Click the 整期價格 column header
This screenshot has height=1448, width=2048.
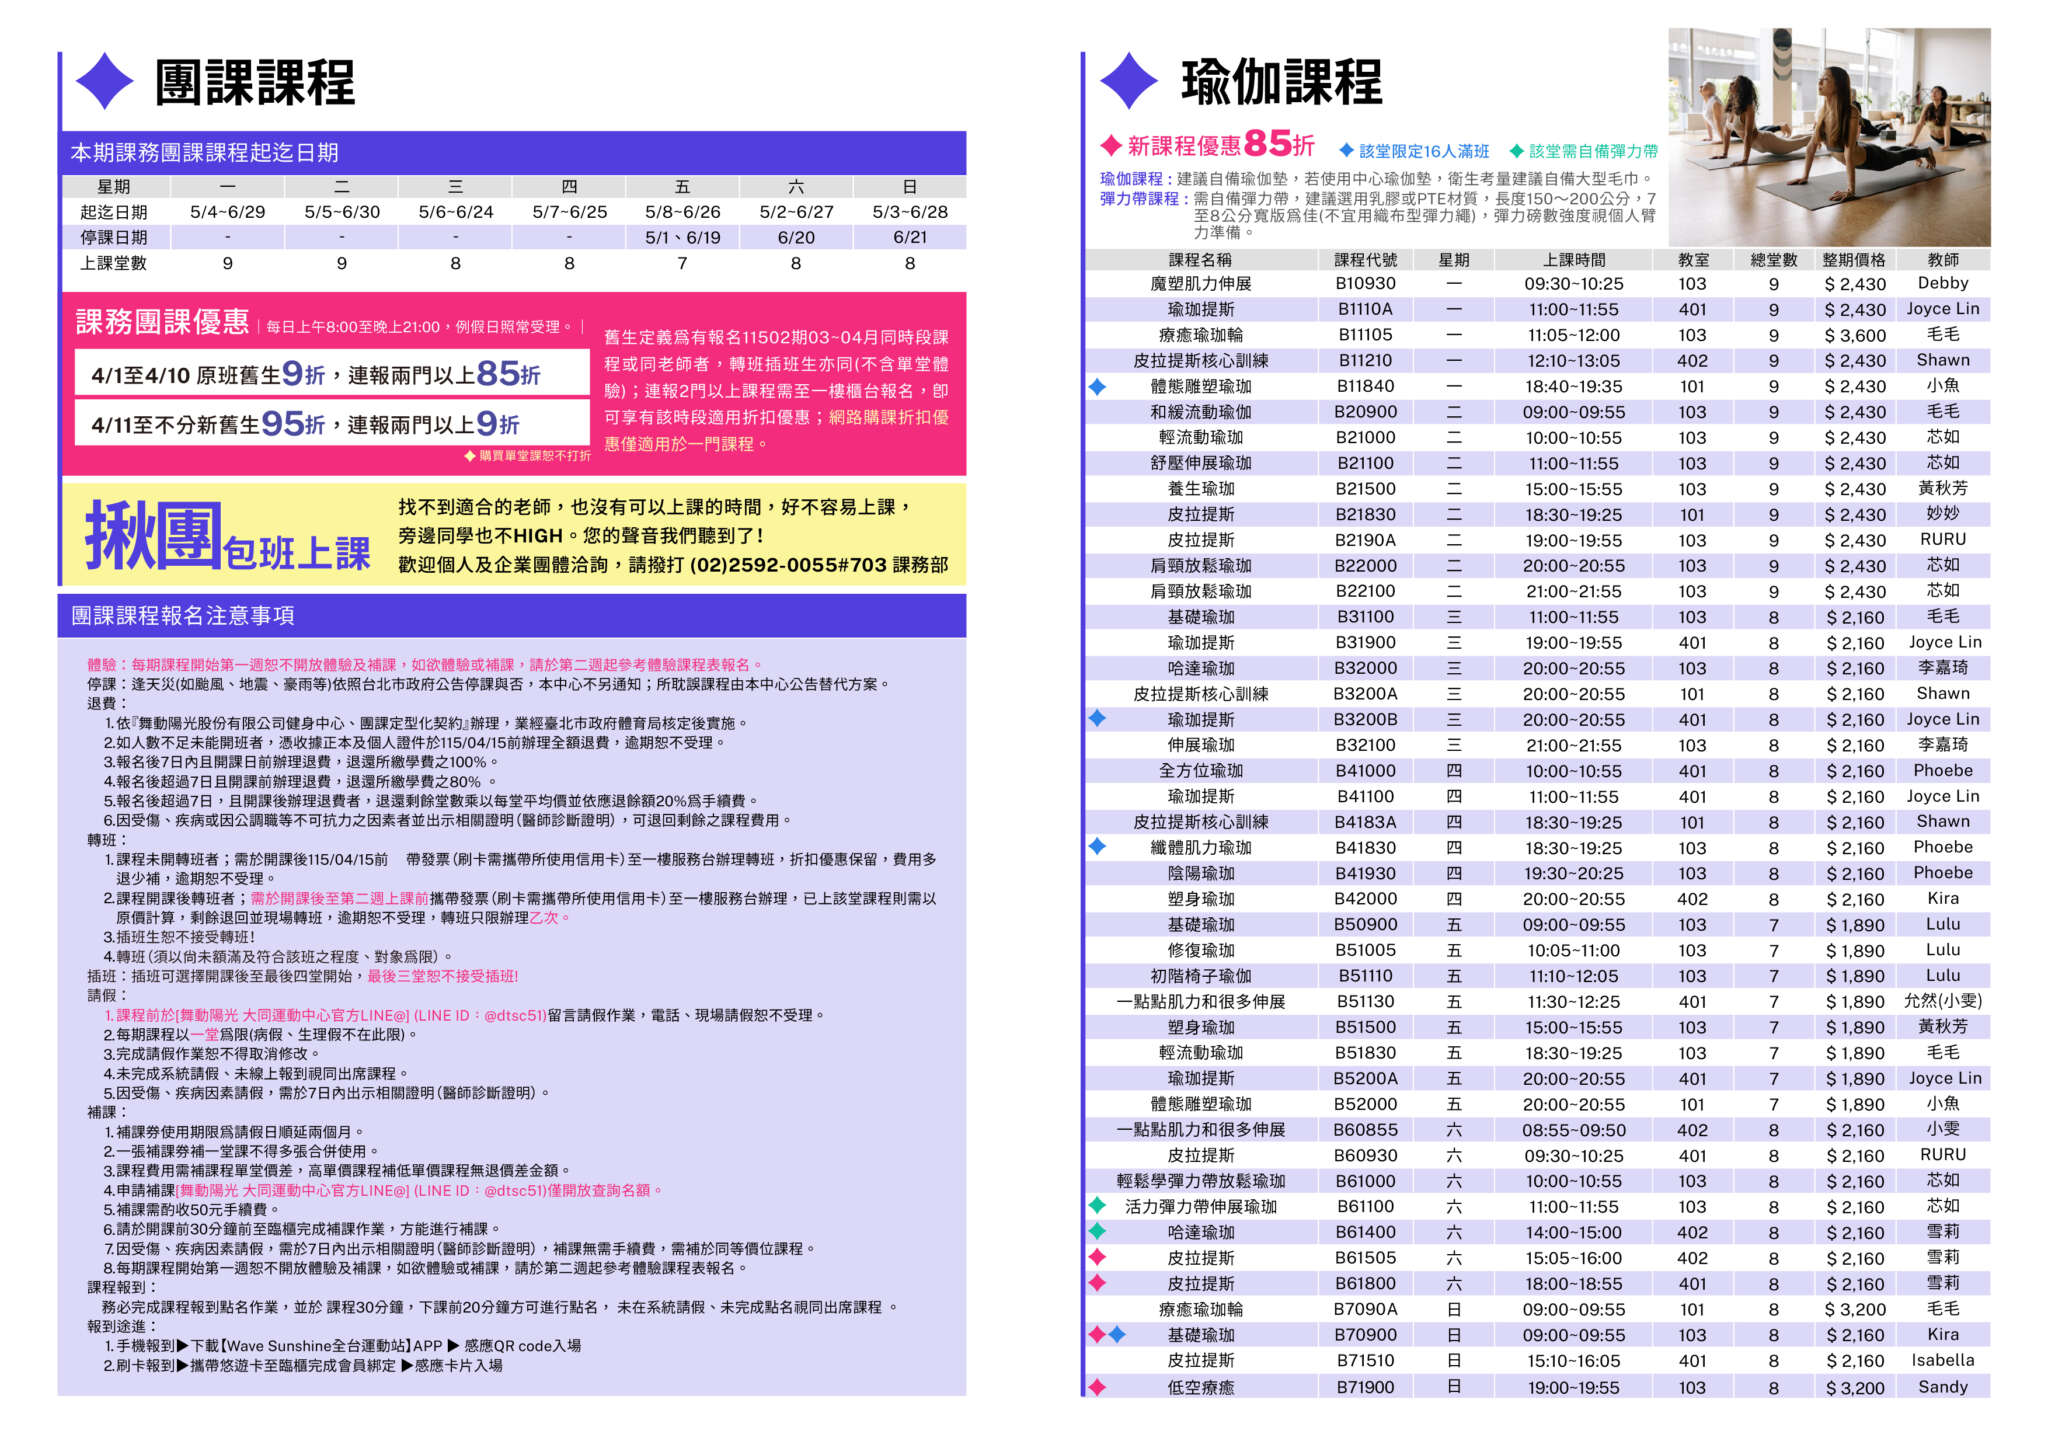point(1853,260)
